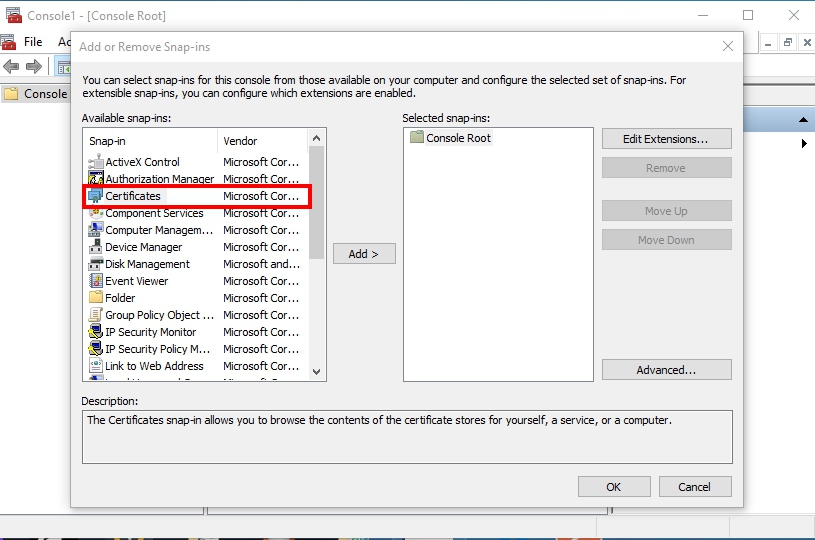Click the Console1 title bar application icon
The width and height of the screenshot is (815, 540).
coord(14,16)
